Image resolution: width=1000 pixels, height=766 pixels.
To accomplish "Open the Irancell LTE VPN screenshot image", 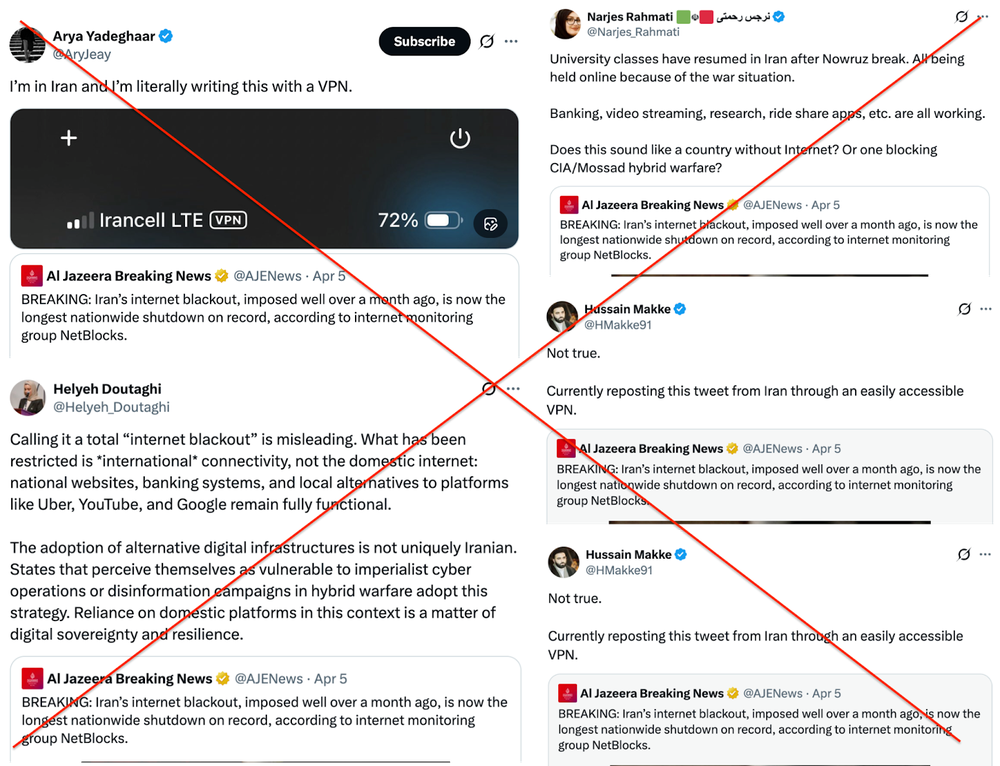I will coord(264,178).
